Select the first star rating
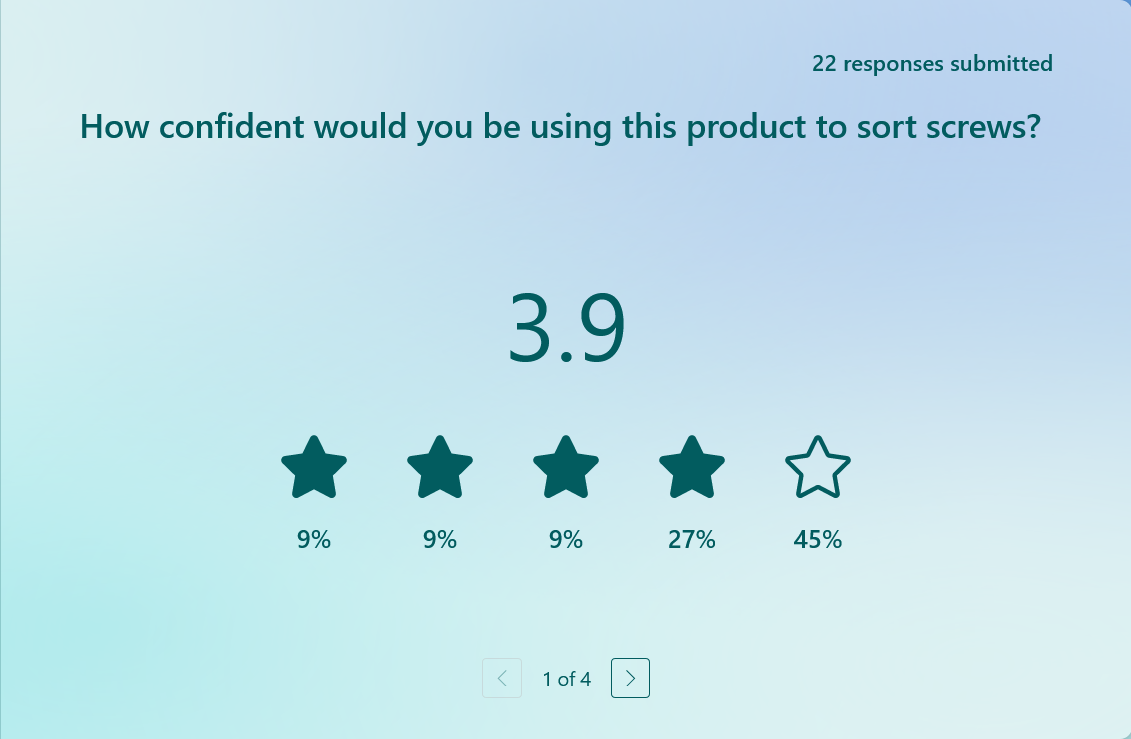The height and width of the screenshot is (739, 1131). [314, 467]
